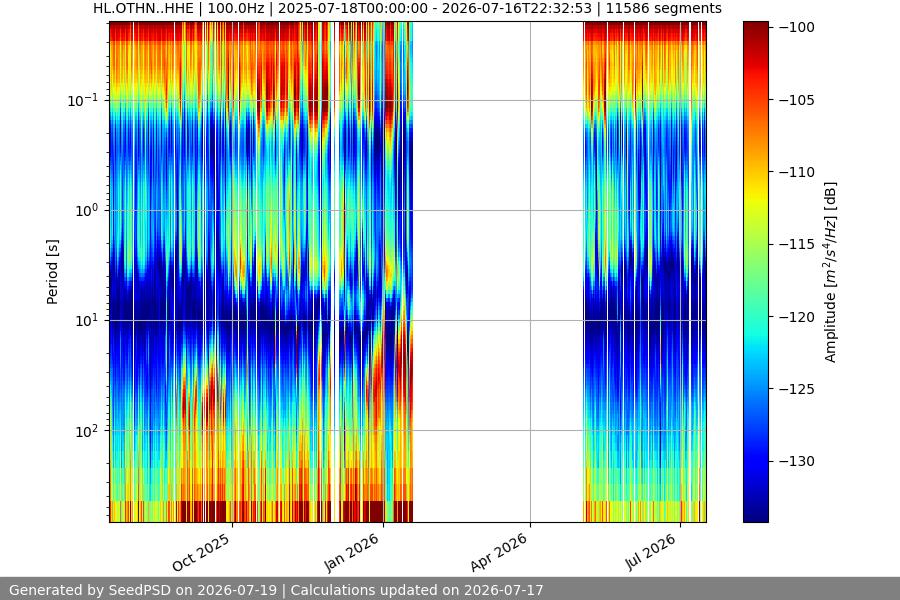Click the 10⁻¹ period tick label
The width and height of the screenshot is (900, 600).
coord(83,100)
